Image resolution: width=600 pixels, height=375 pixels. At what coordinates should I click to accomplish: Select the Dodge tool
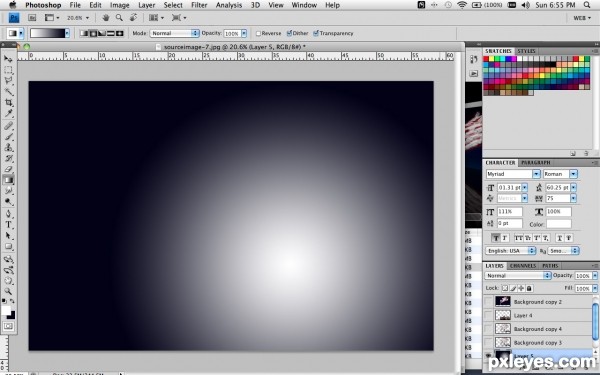tap(8, 202)
